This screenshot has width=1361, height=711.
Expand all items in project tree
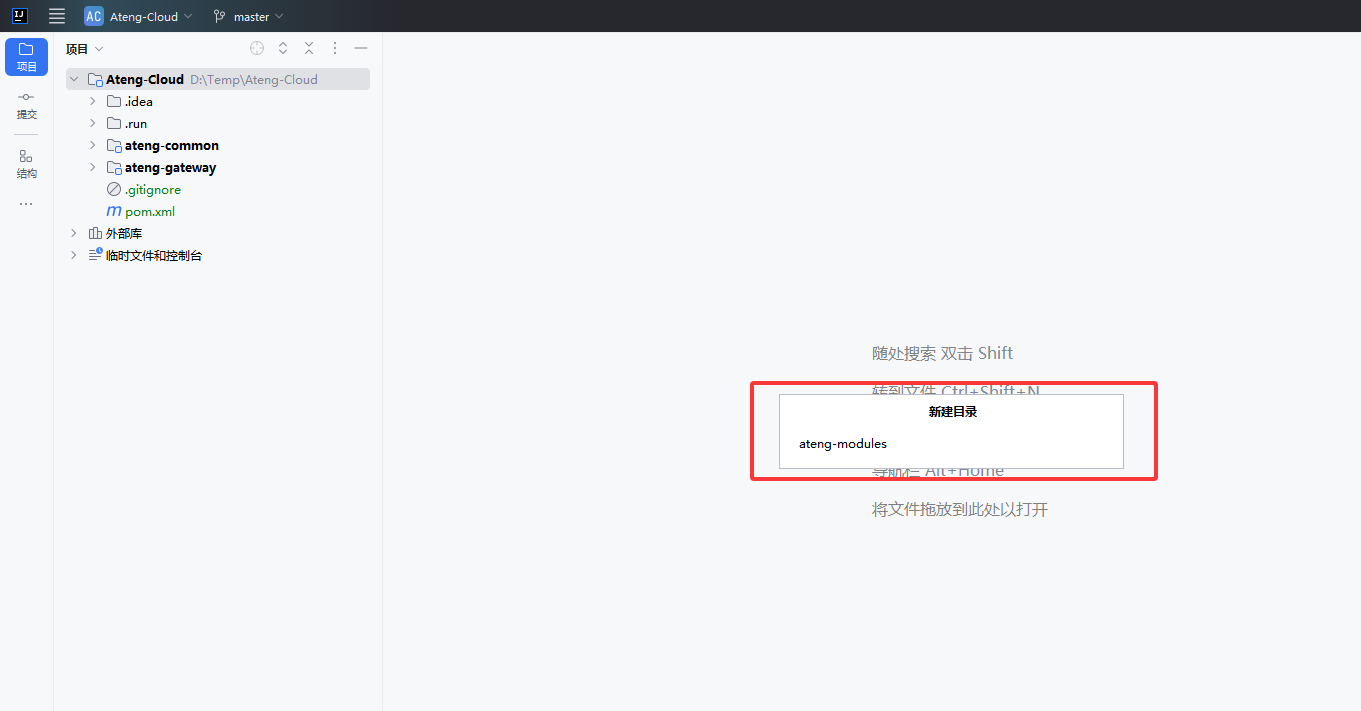point(283,48)
